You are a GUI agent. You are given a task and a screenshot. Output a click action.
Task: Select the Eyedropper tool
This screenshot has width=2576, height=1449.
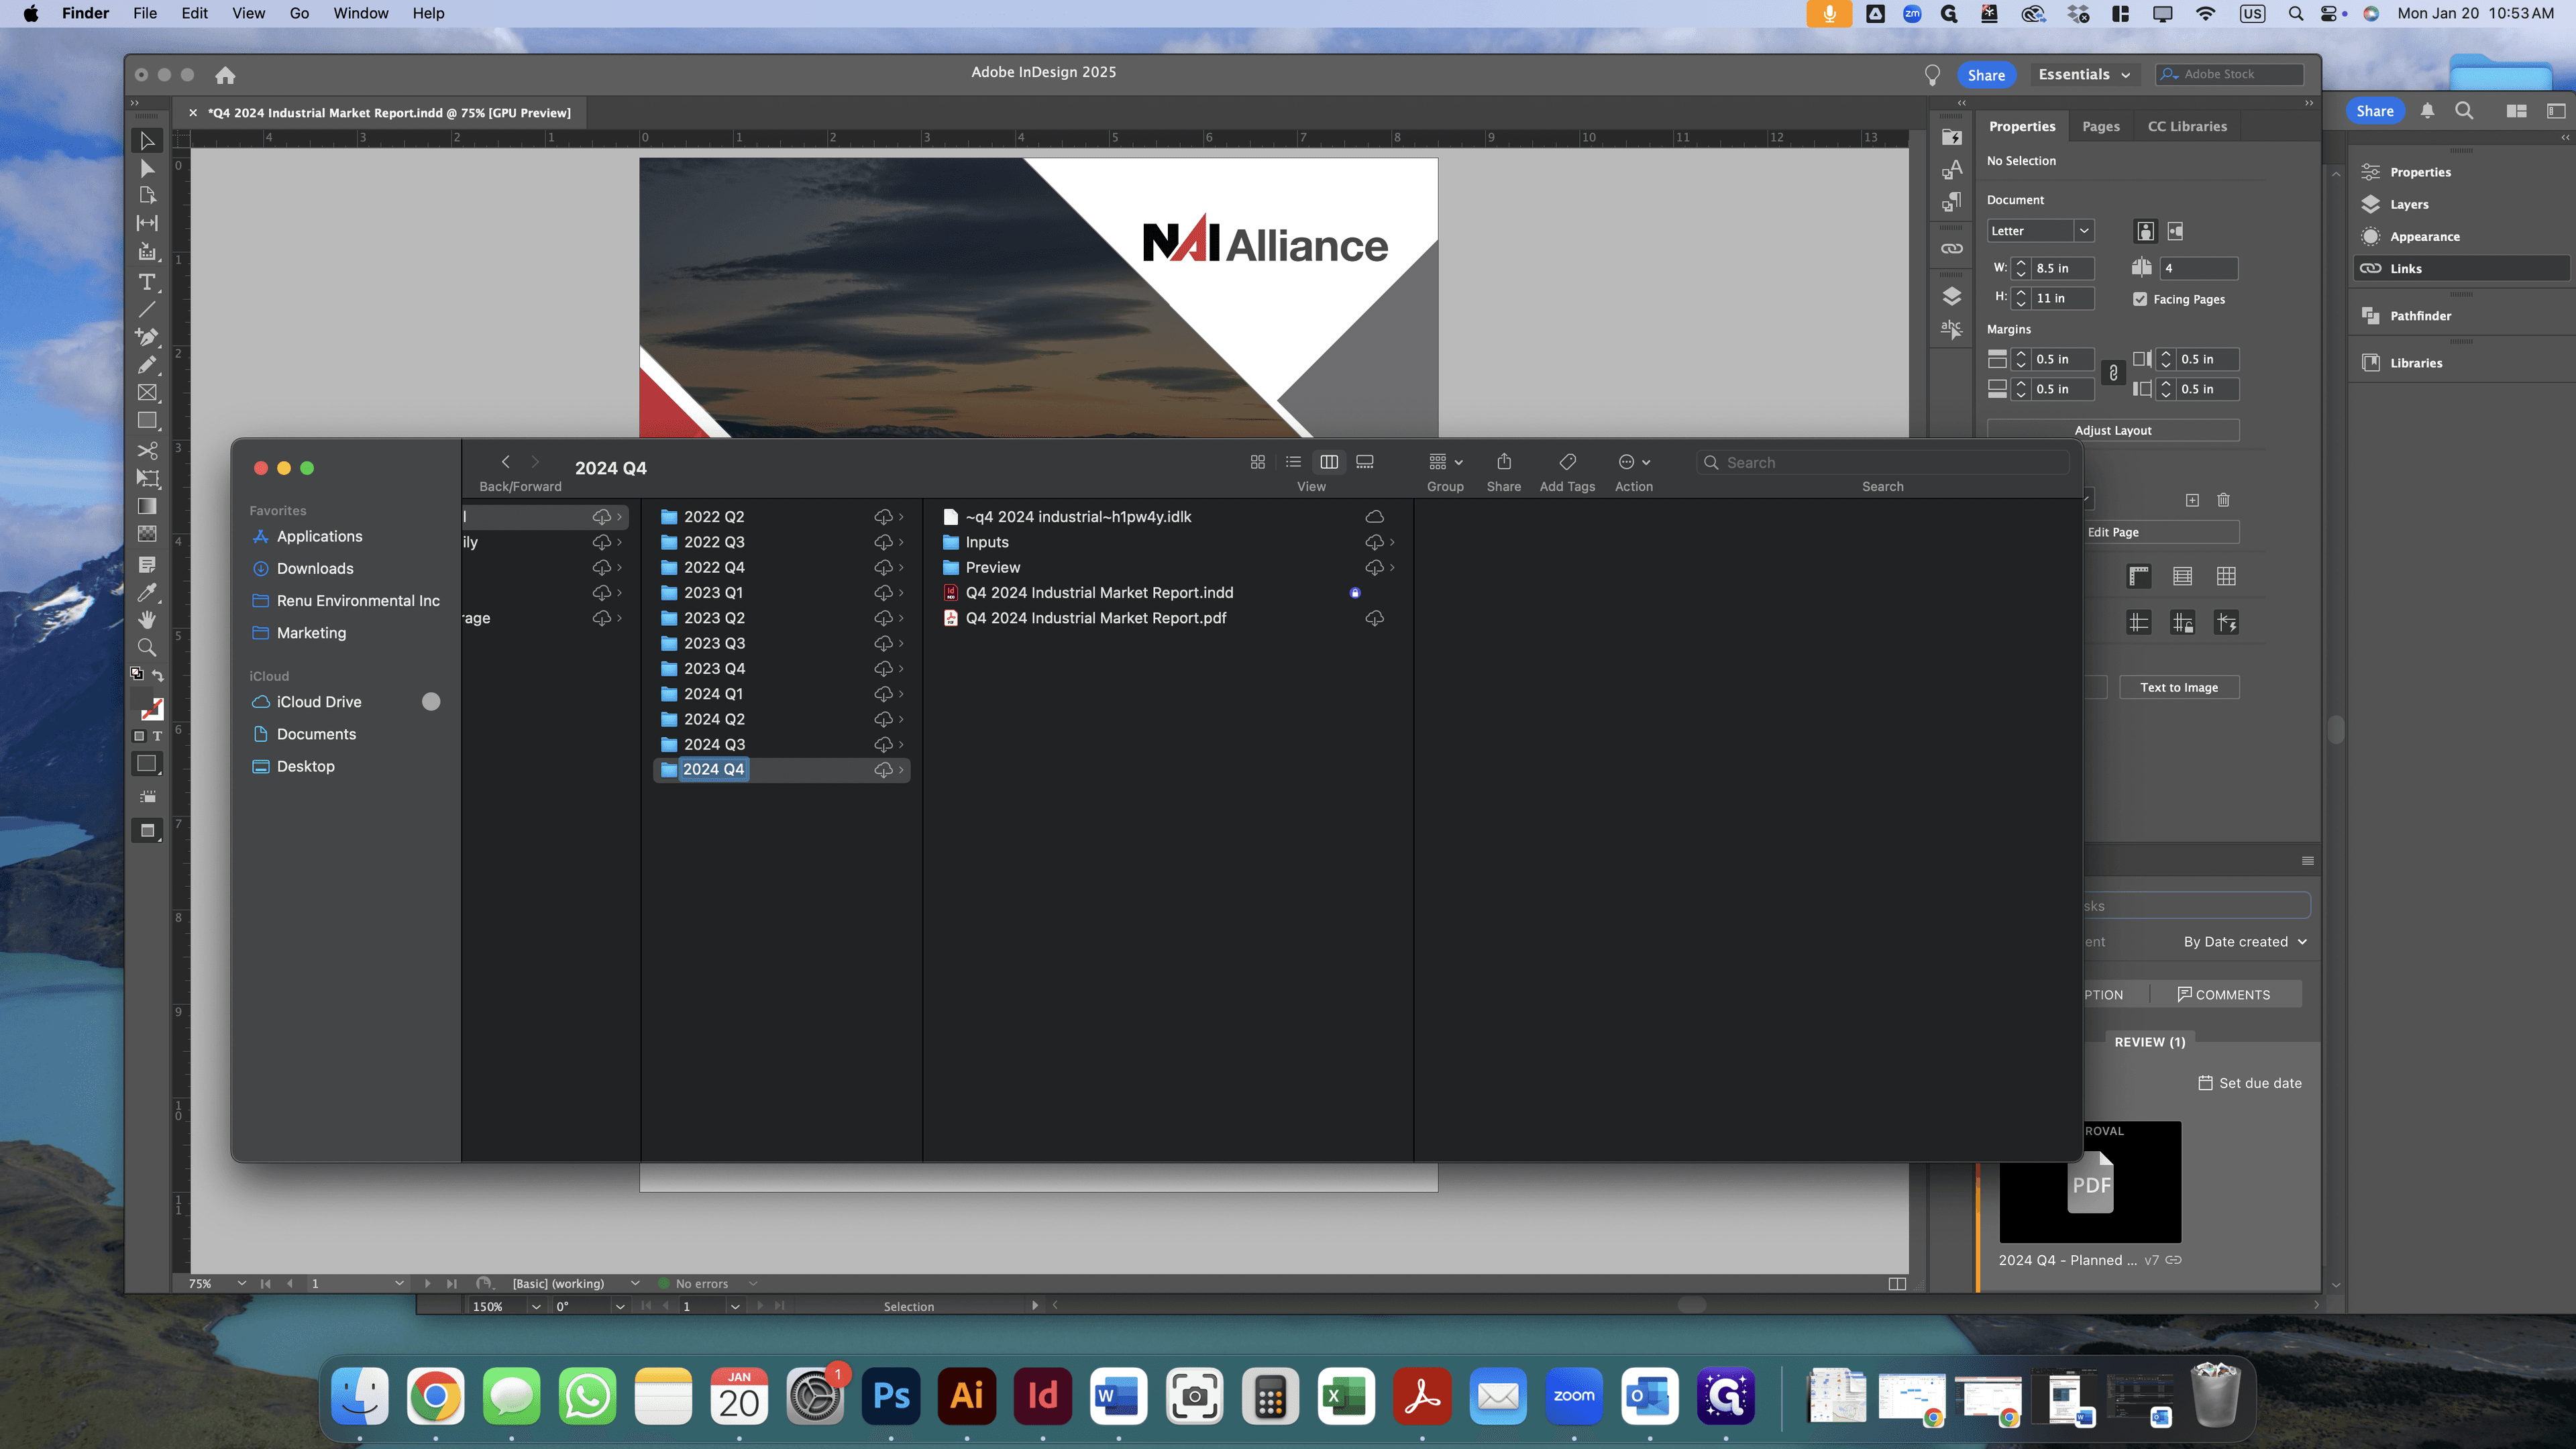147,592
